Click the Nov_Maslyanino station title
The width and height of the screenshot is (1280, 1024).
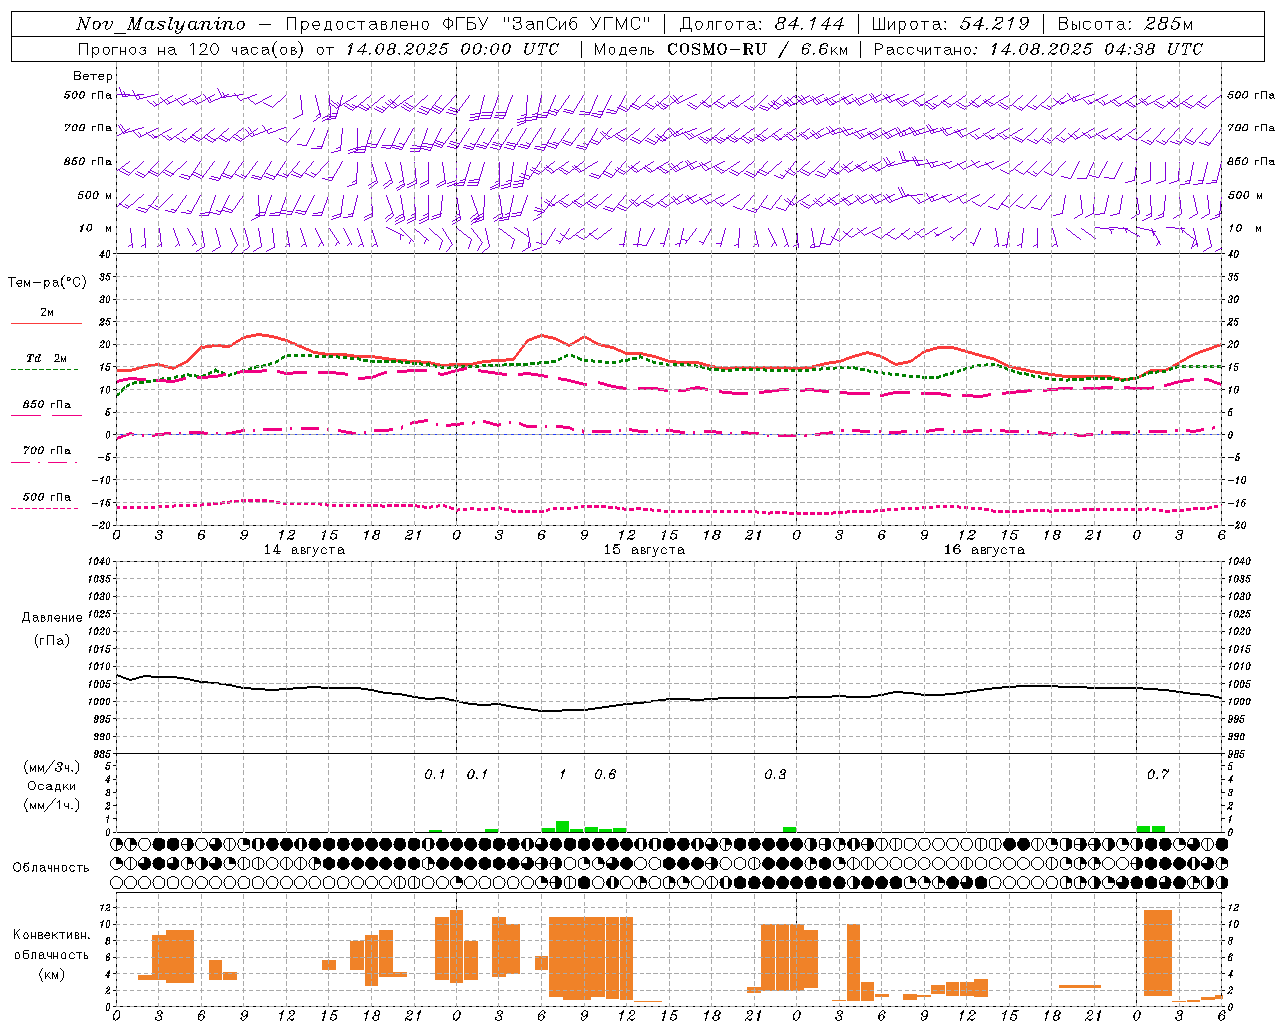pyautogui.click(x=161, y=24)
